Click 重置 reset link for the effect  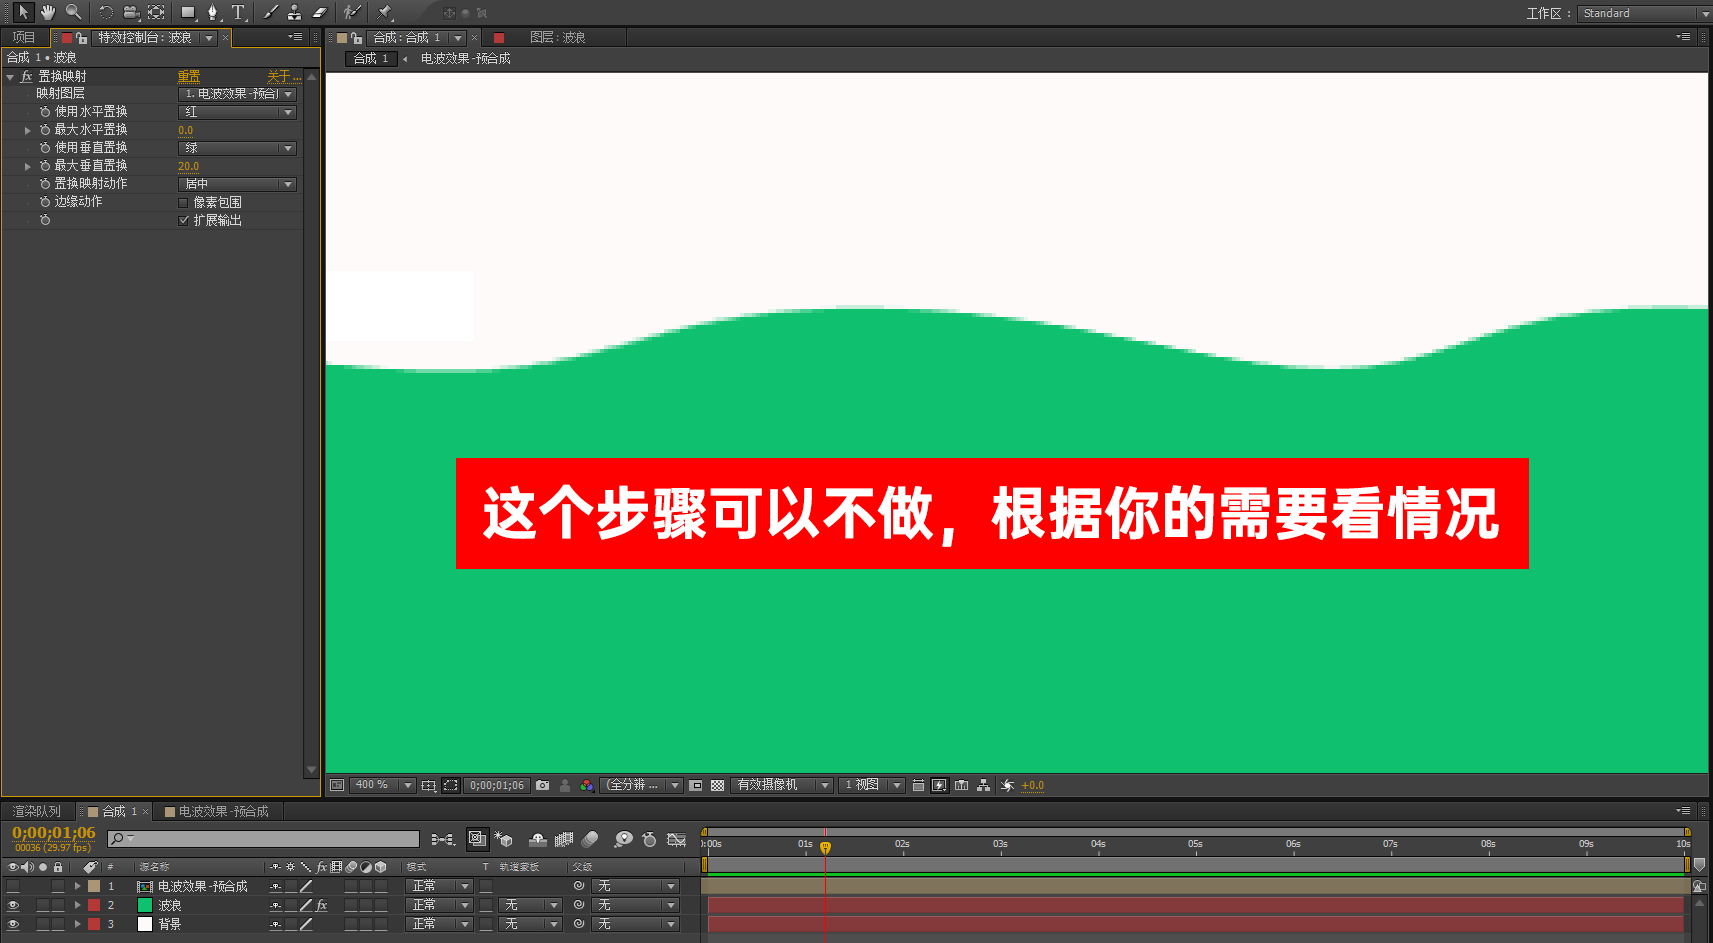point(189,76)
